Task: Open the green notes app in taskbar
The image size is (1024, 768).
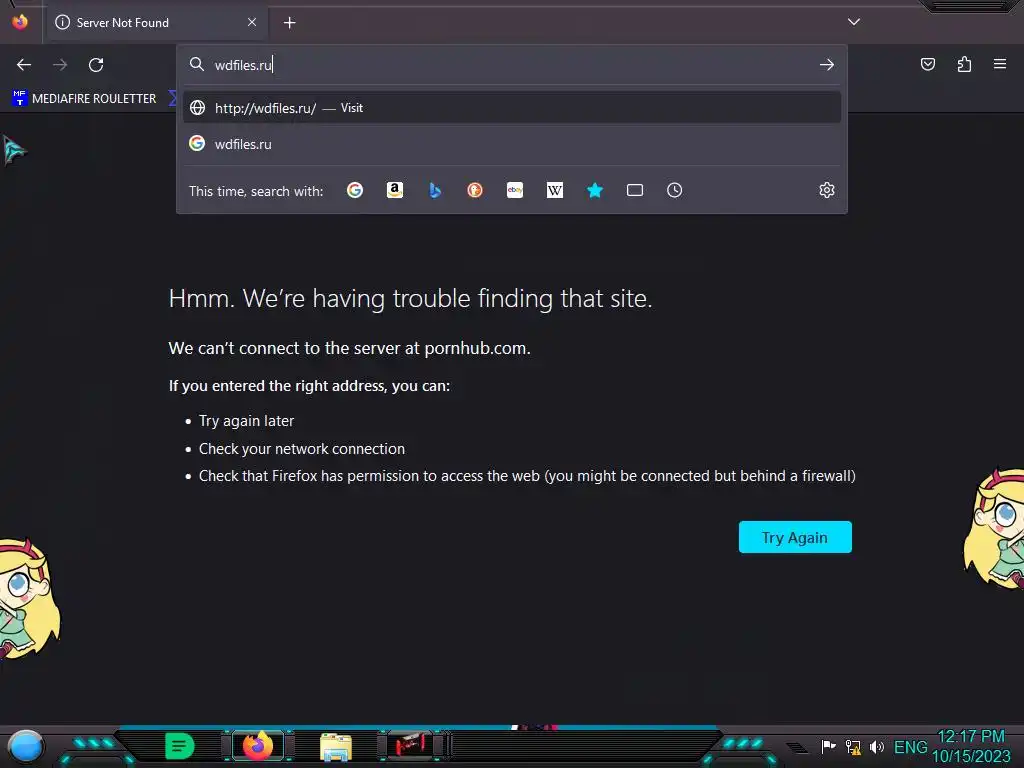Action: point(180,746)
